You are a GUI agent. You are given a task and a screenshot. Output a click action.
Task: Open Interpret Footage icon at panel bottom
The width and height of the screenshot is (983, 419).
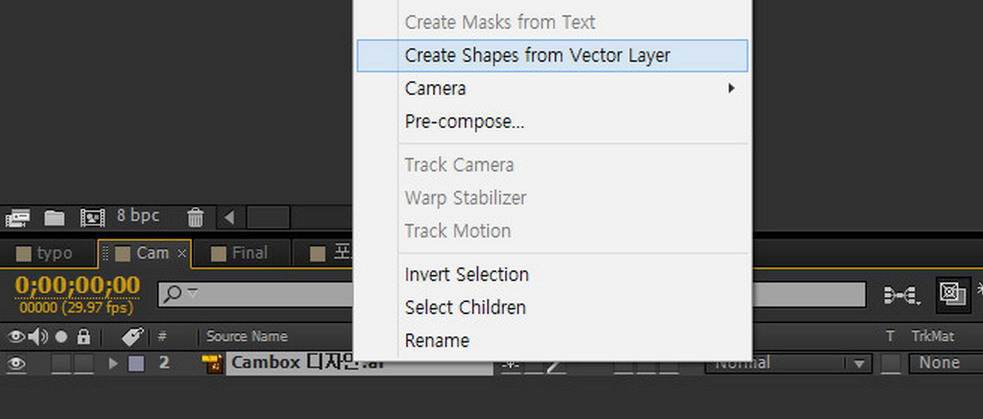coord(18,218)
